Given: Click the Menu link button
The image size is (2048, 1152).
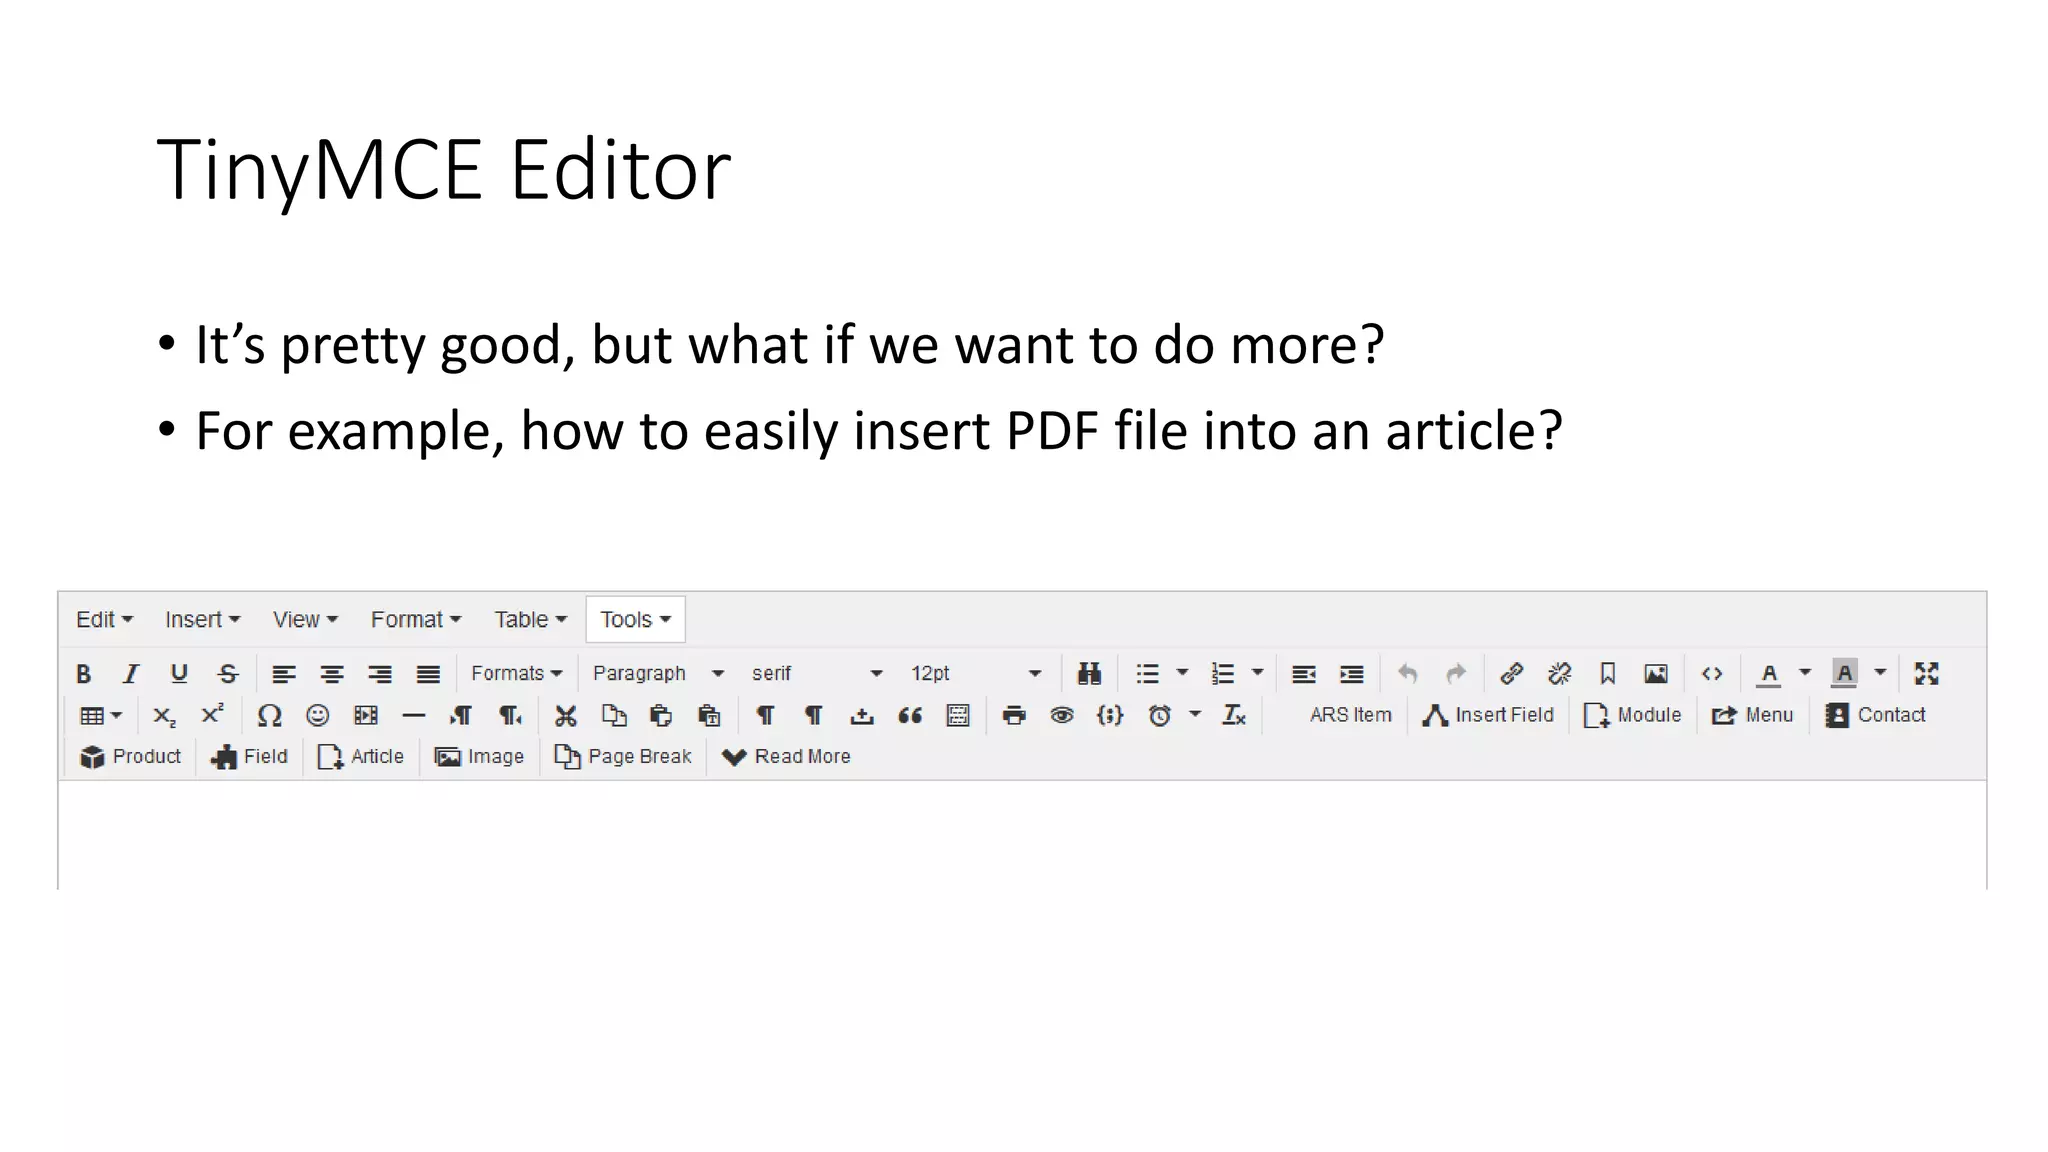Looking at the screenshot, I should (1753, 715).
